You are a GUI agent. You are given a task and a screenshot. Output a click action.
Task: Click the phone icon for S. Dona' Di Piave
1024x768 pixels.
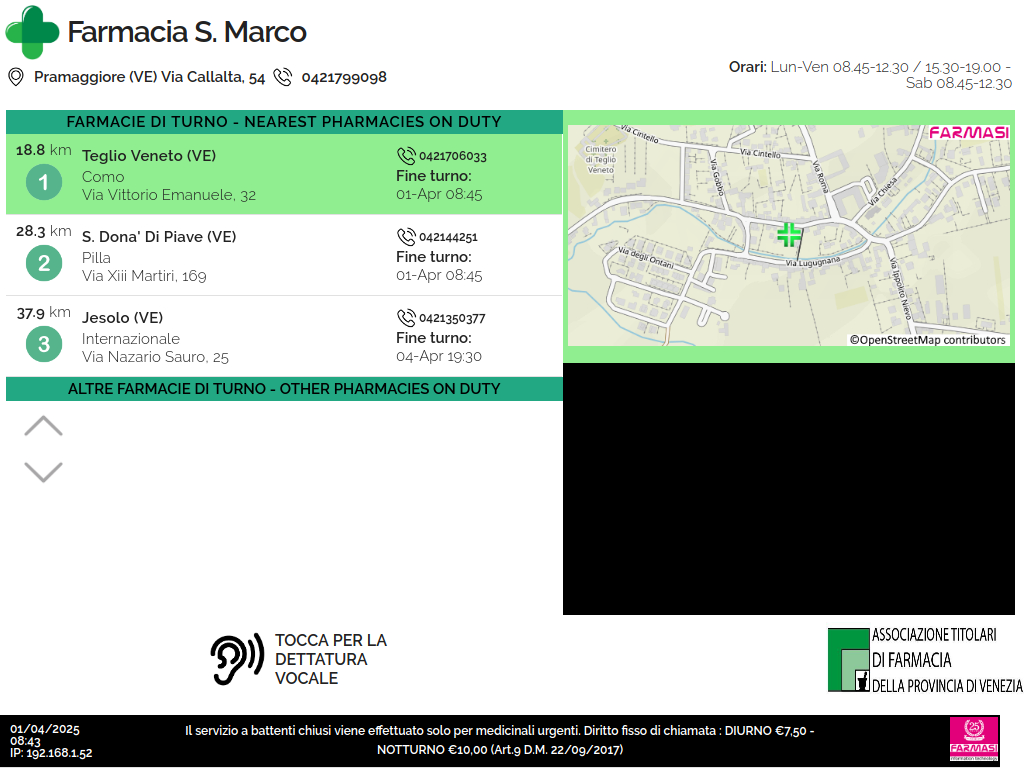coord(406,237)
